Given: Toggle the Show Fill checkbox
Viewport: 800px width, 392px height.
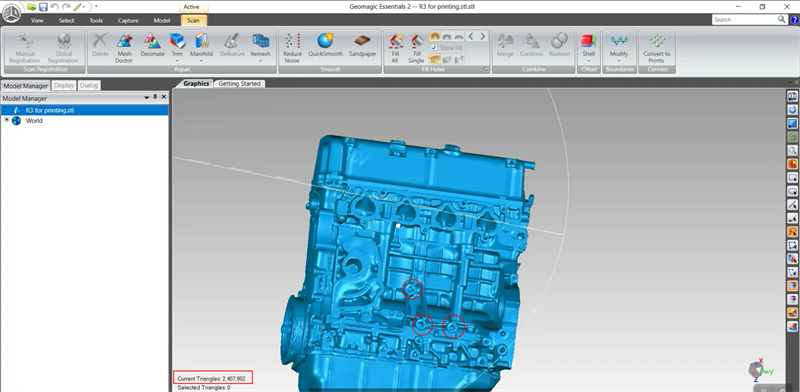Looking at the screenshot, I should pyautogui.click(x=434, y=47).
